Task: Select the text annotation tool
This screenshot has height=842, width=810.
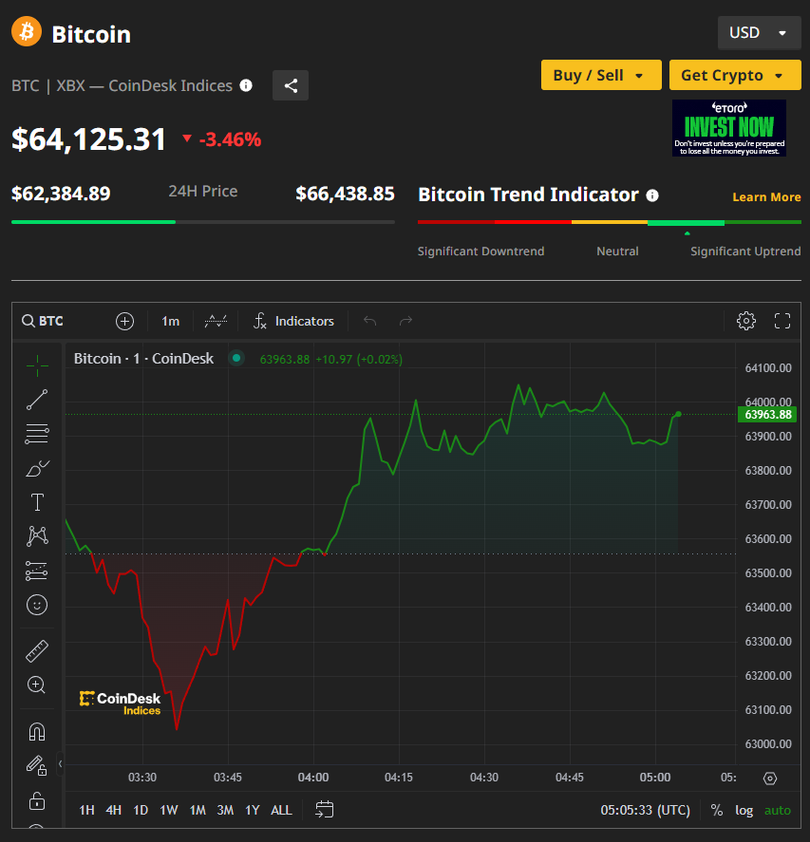Action: point(37,502)
